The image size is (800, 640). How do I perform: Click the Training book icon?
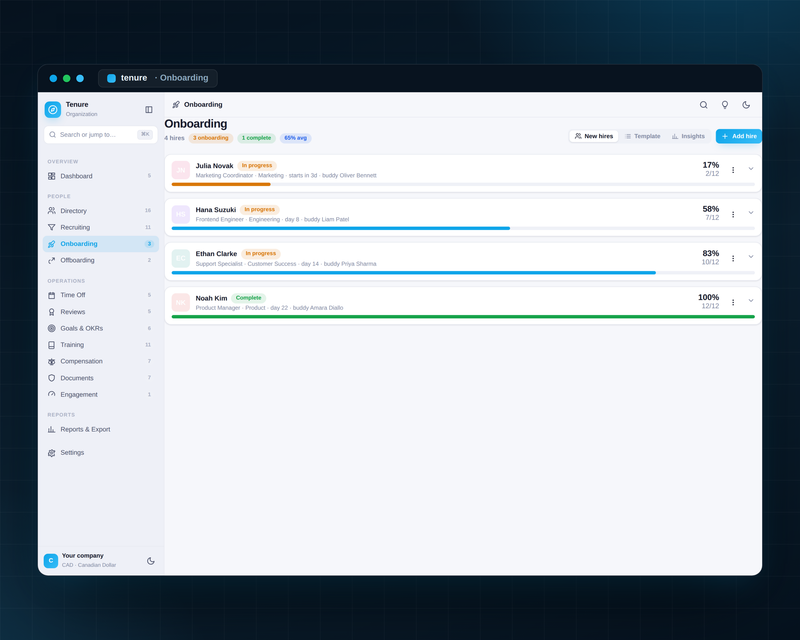click(x=52, y=345)
